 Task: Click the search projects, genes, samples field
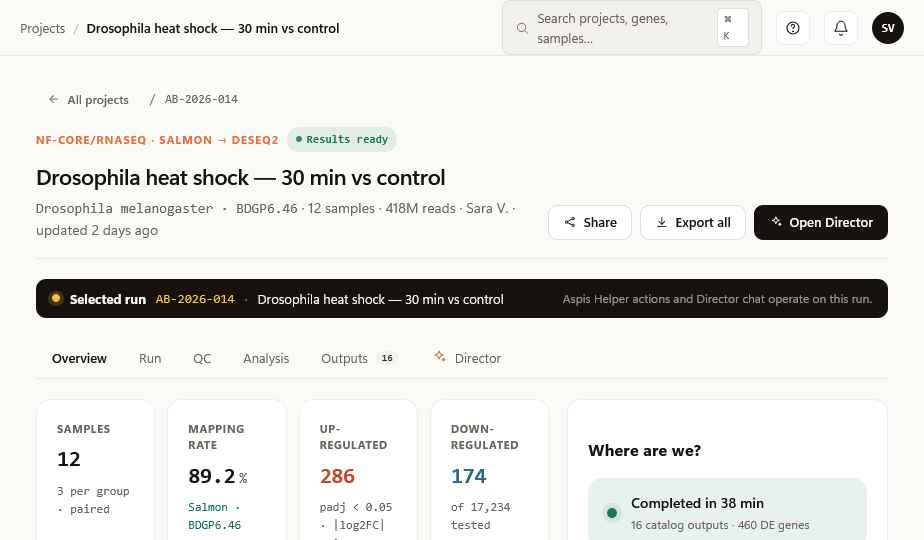(x=632, y=28)
